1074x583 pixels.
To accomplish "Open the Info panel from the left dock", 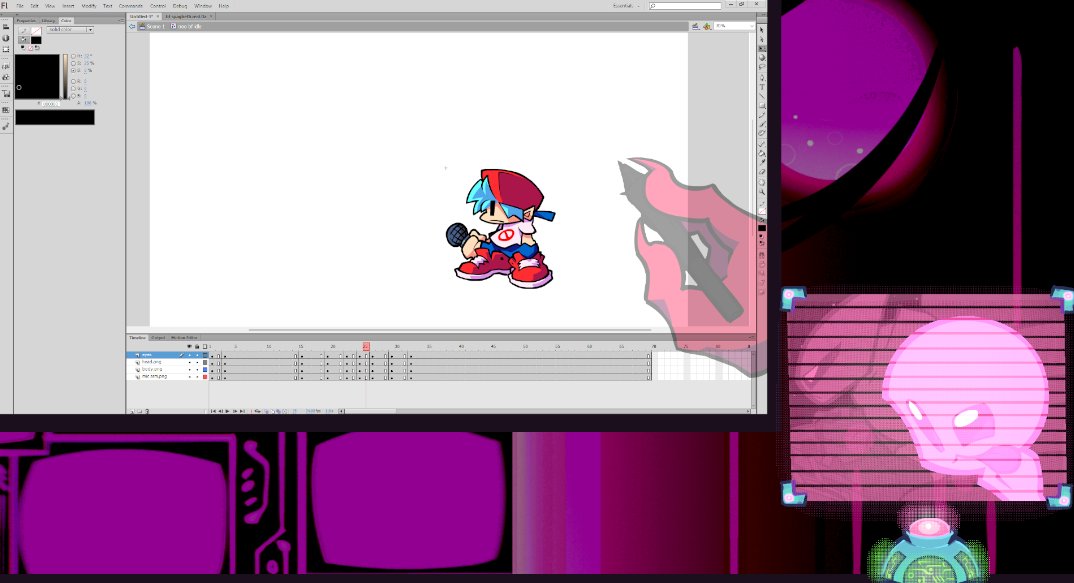I will [5, 38].
